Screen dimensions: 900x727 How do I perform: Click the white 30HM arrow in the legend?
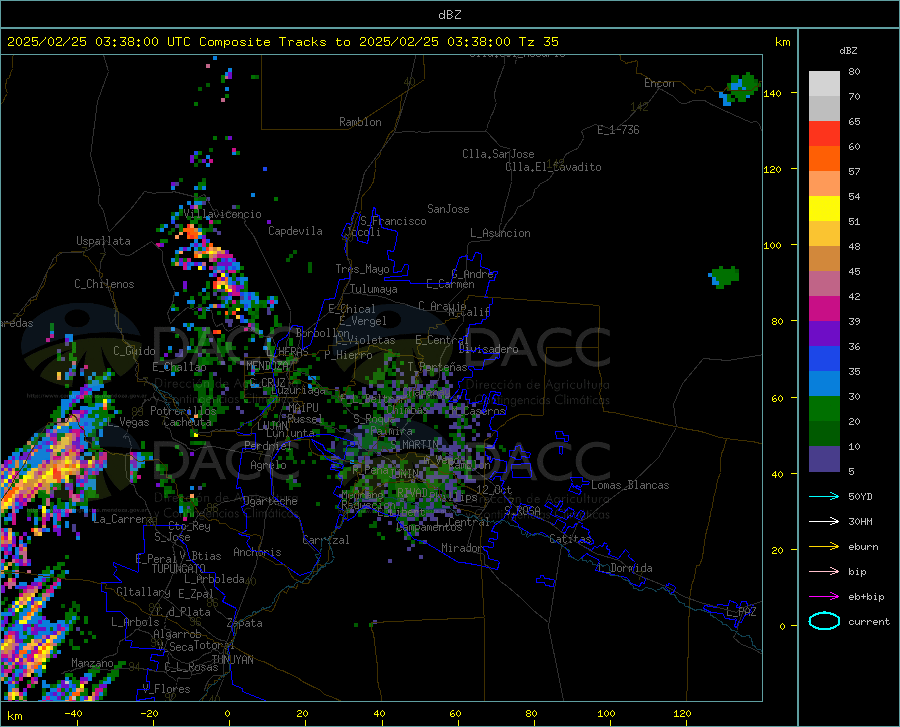824,522
